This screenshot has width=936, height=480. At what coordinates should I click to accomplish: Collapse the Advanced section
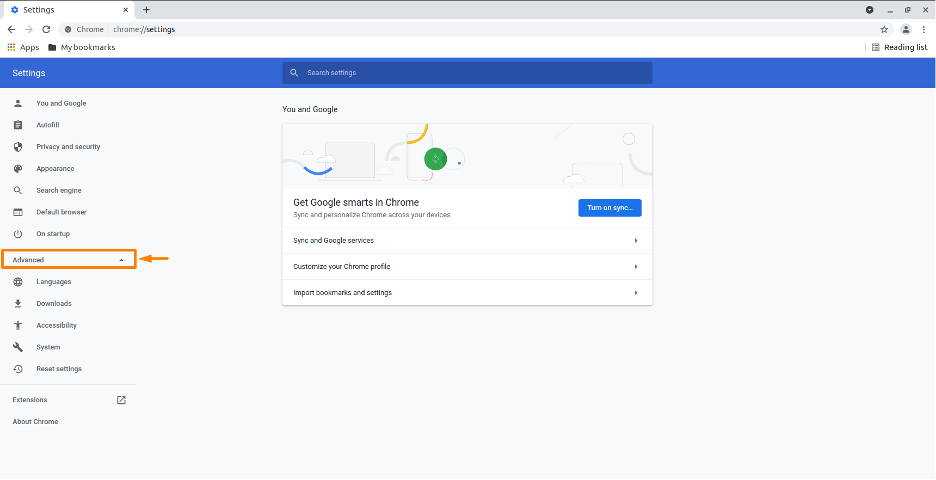[69, 260]
